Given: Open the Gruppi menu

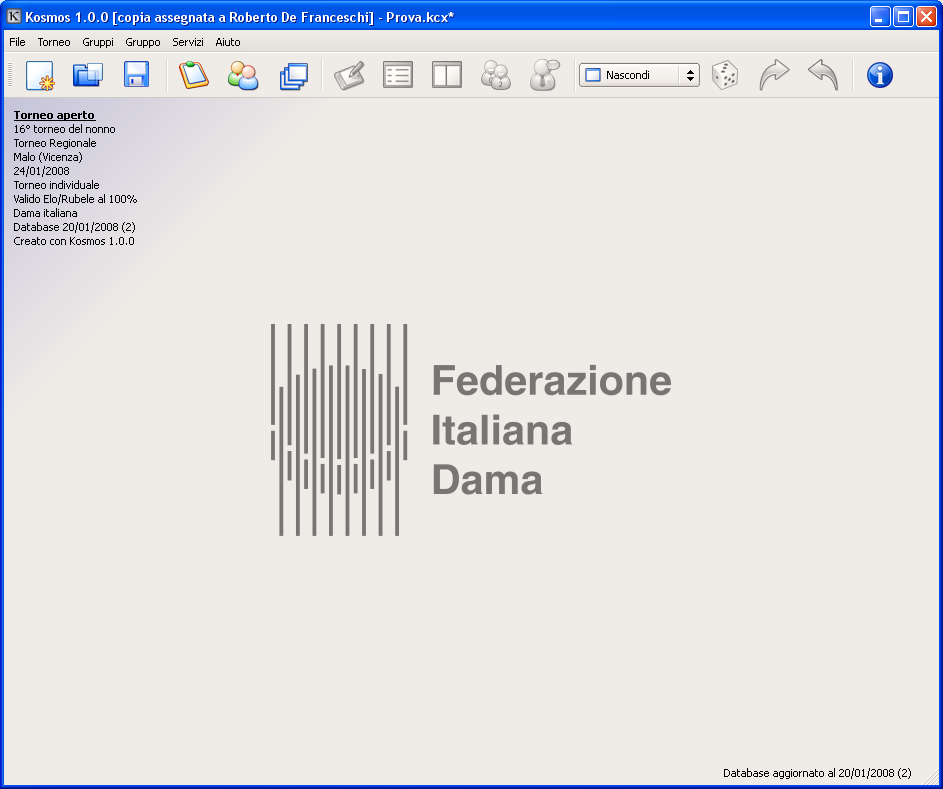Looking at the screenshot, I should 98,42.
